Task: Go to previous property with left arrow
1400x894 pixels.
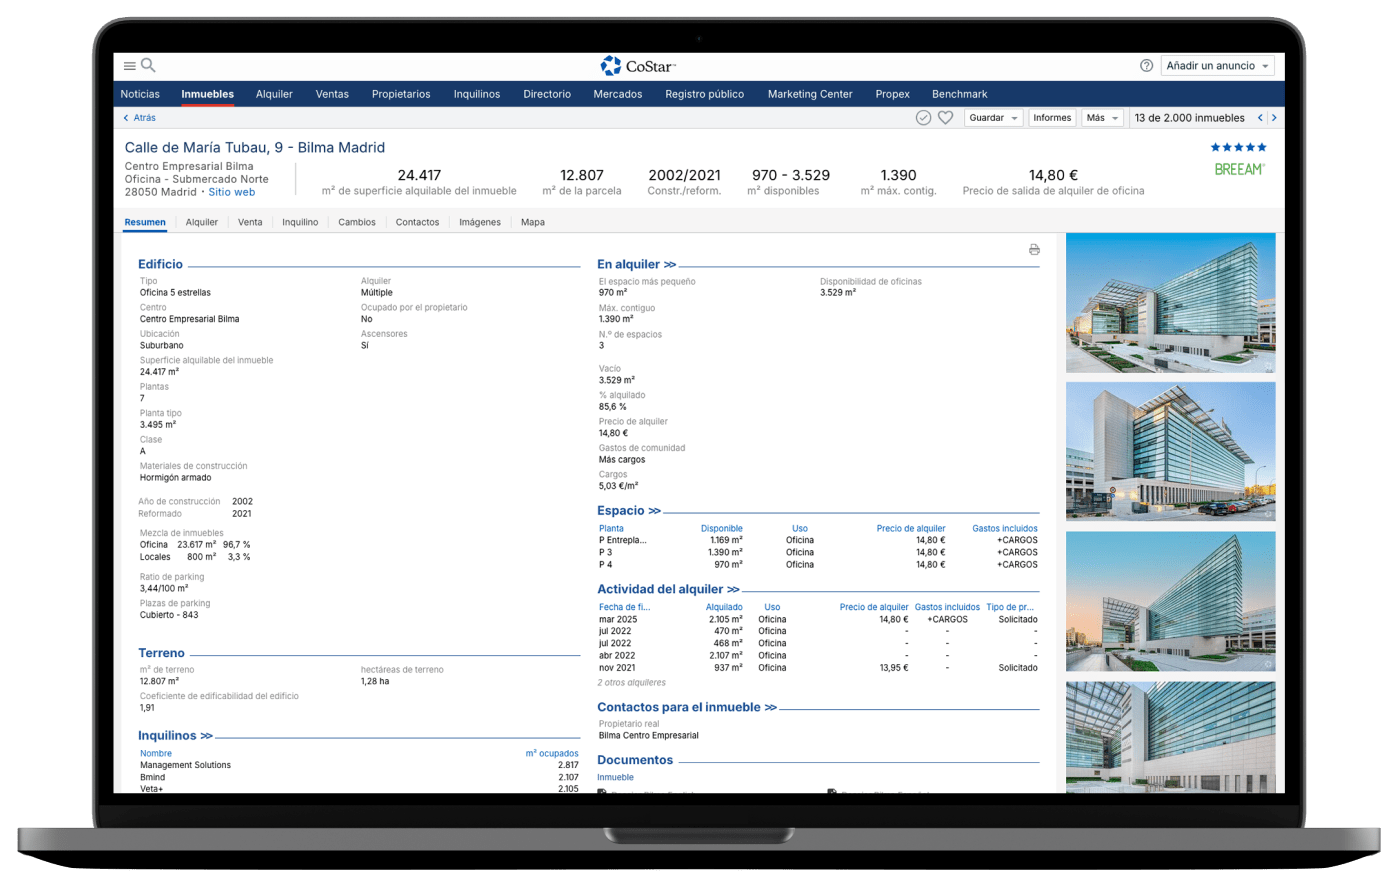Action: (x=1260, y=118)
